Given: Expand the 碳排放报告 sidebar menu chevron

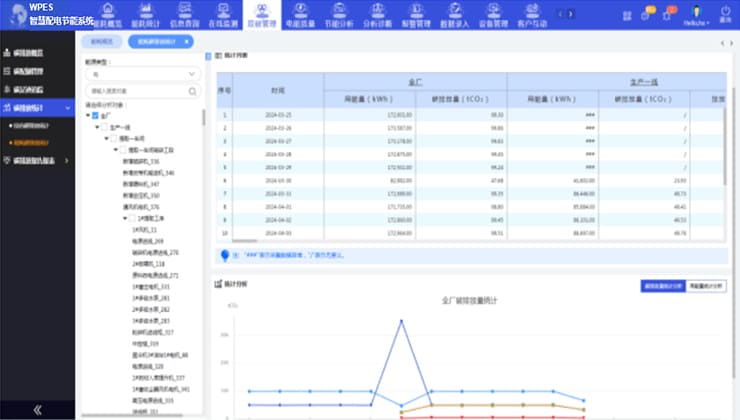Looking at the screenshot, I should 68,160.
